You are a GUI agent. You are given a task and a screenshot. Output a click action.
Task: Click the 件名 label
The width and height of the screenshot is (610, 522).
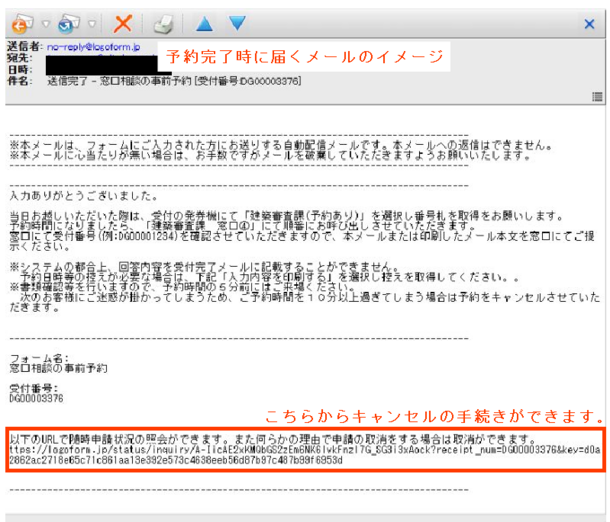[19, 81]
